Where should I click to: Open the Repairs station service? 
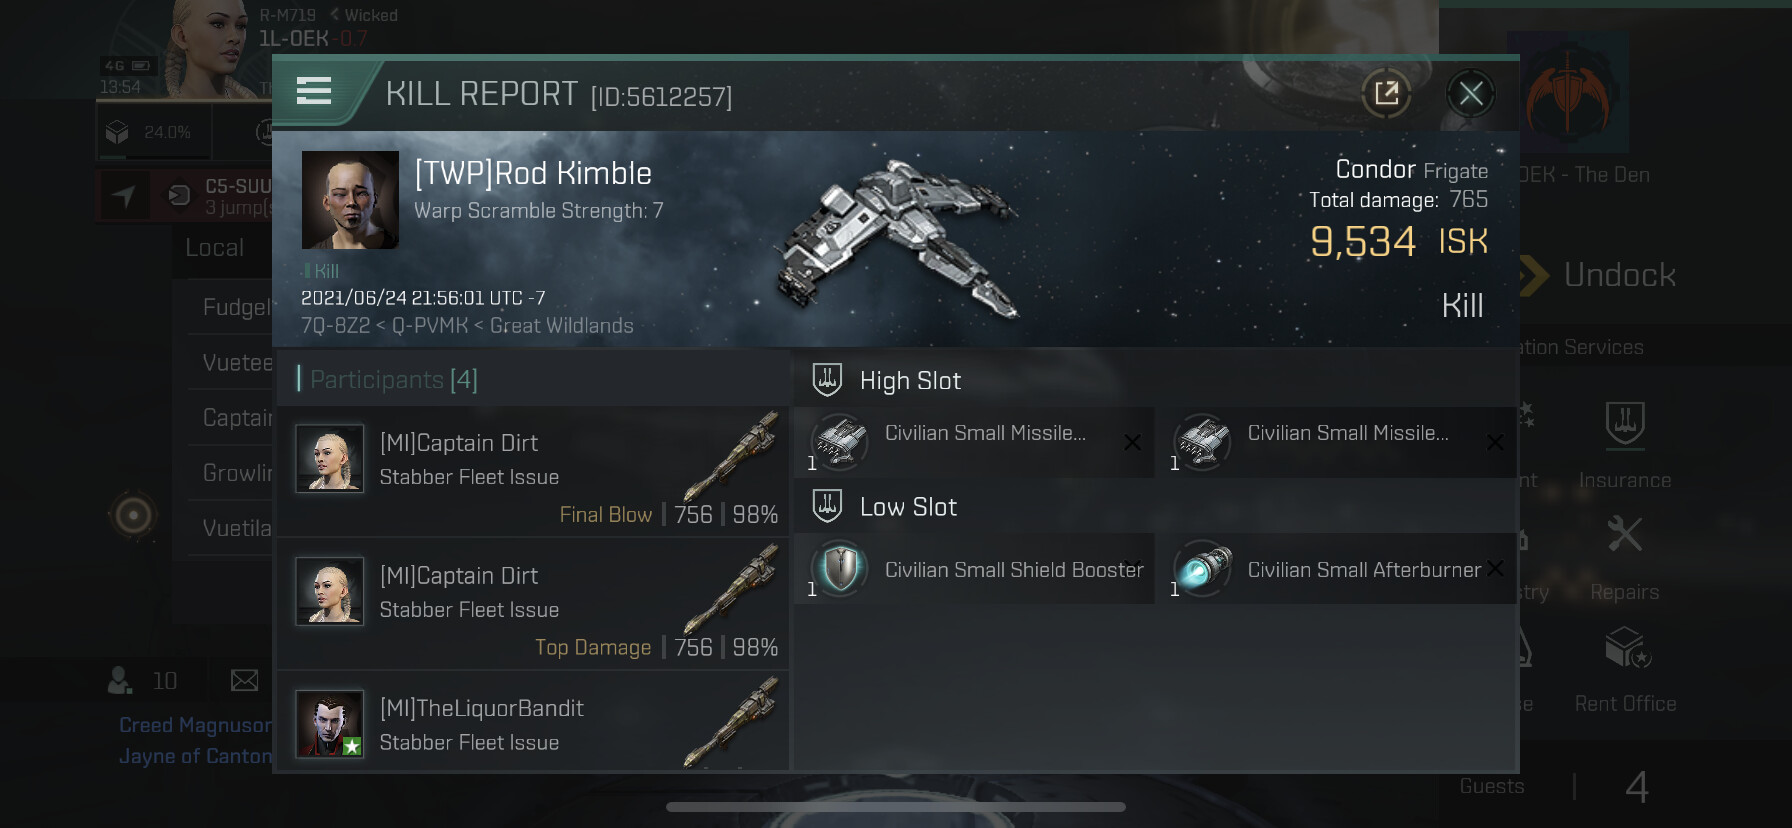pyautogui.click(x=1625, y=558)
